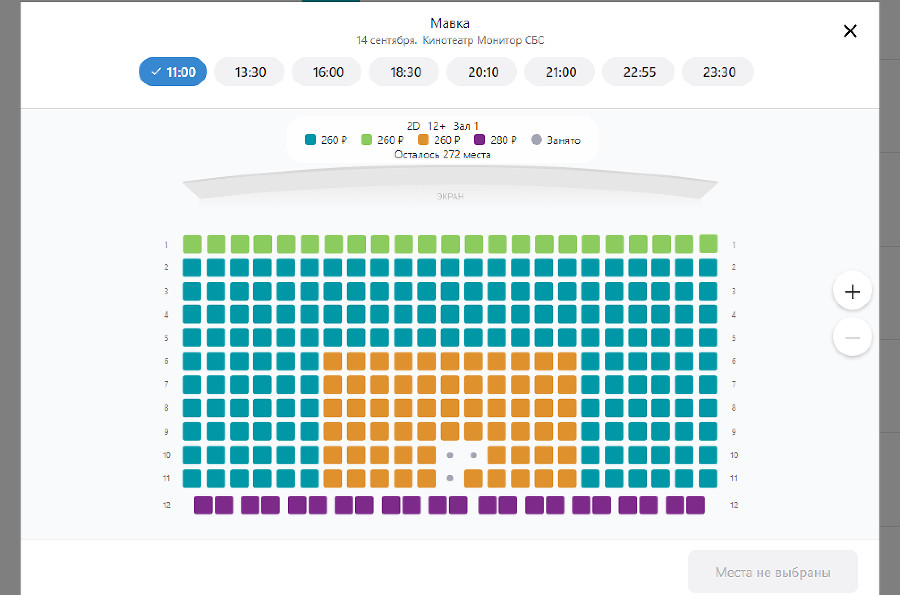Choose the 22:55 showtime

[638, 72]
